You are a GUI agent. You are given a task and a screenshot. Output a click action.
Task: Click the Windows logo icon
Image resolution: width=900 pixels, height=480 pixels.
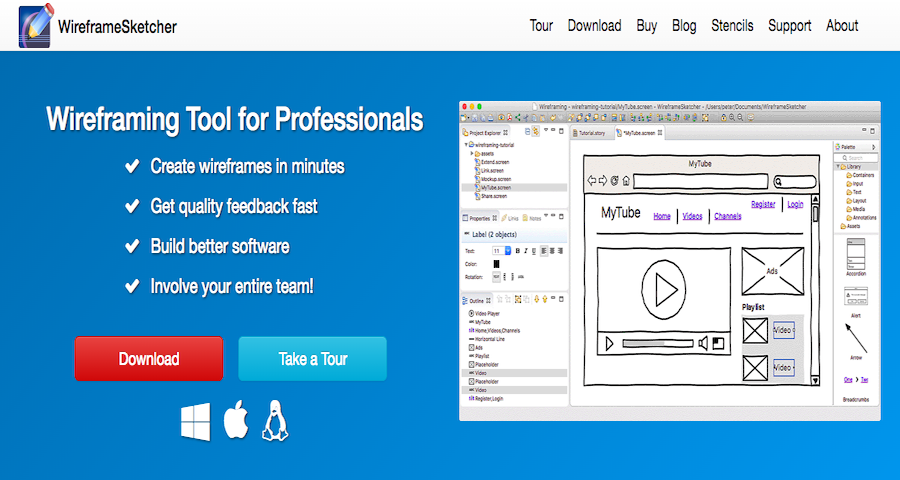coord(196,422)
